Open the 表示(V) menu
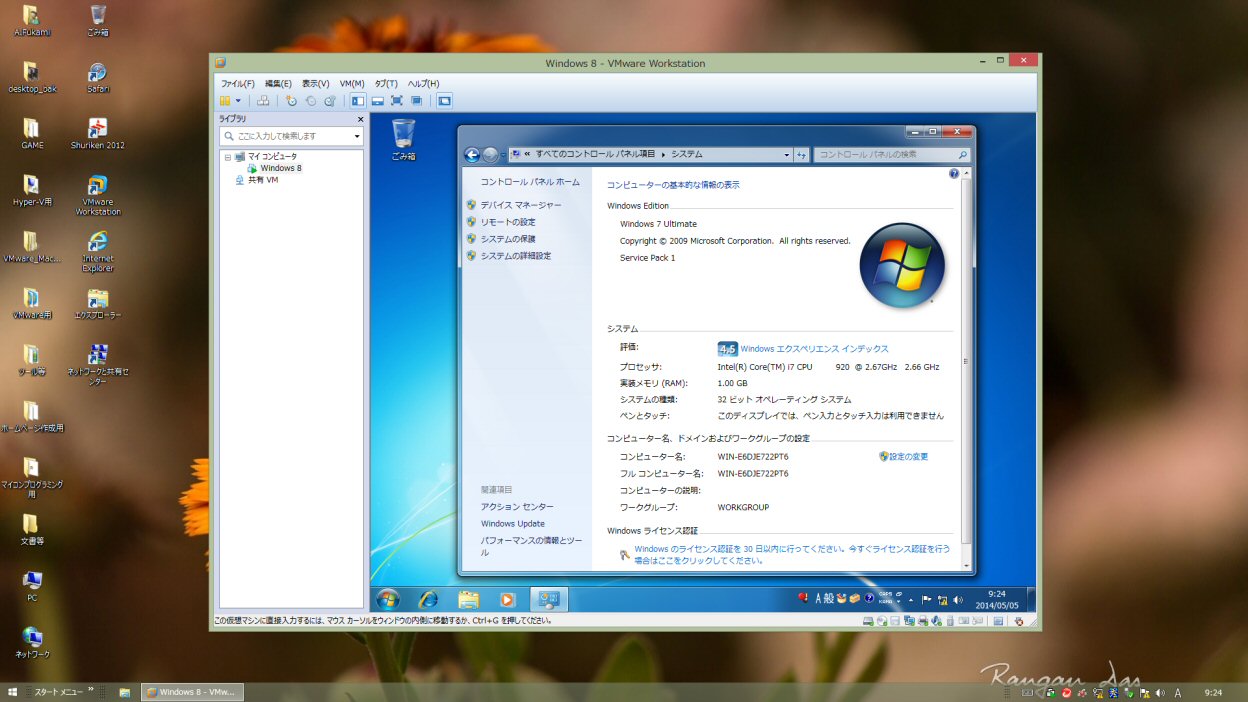Image resolution: width=1248 pixels, height=702 pixels. [316, 84]
